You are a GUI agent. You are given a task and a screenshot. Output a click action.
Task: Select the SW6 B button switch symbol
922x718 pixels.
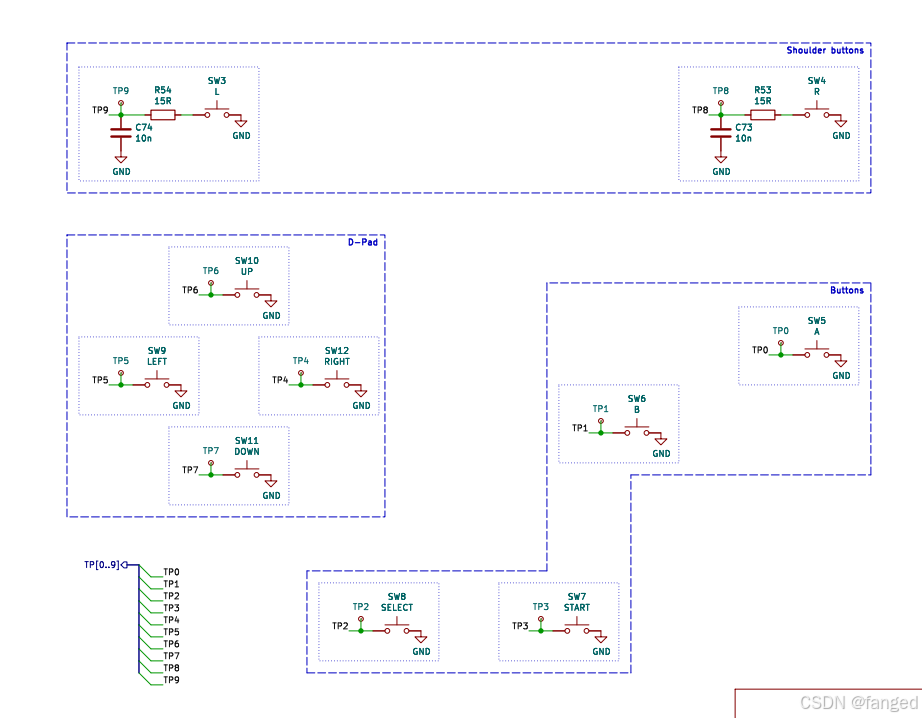pos(636,429)
